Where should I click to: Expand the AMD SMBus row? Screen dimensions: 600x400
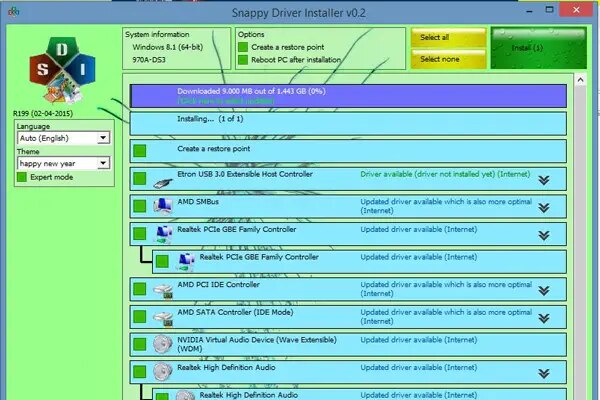(x=544, y=207)
